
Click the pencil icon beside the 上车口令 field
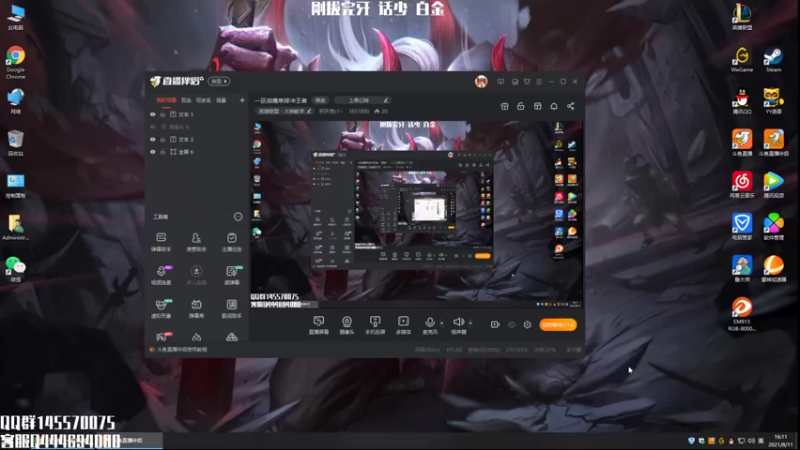(x=386, y=100)
